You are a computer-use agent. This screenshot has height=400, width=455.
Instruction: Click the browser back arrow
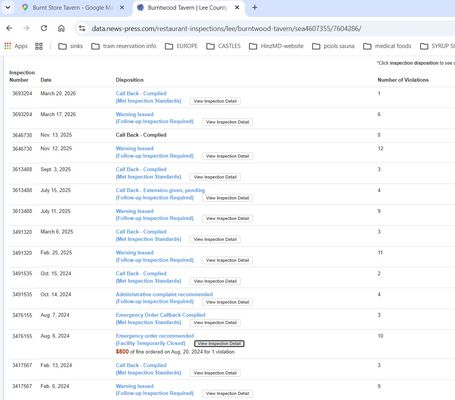(9, 28)
